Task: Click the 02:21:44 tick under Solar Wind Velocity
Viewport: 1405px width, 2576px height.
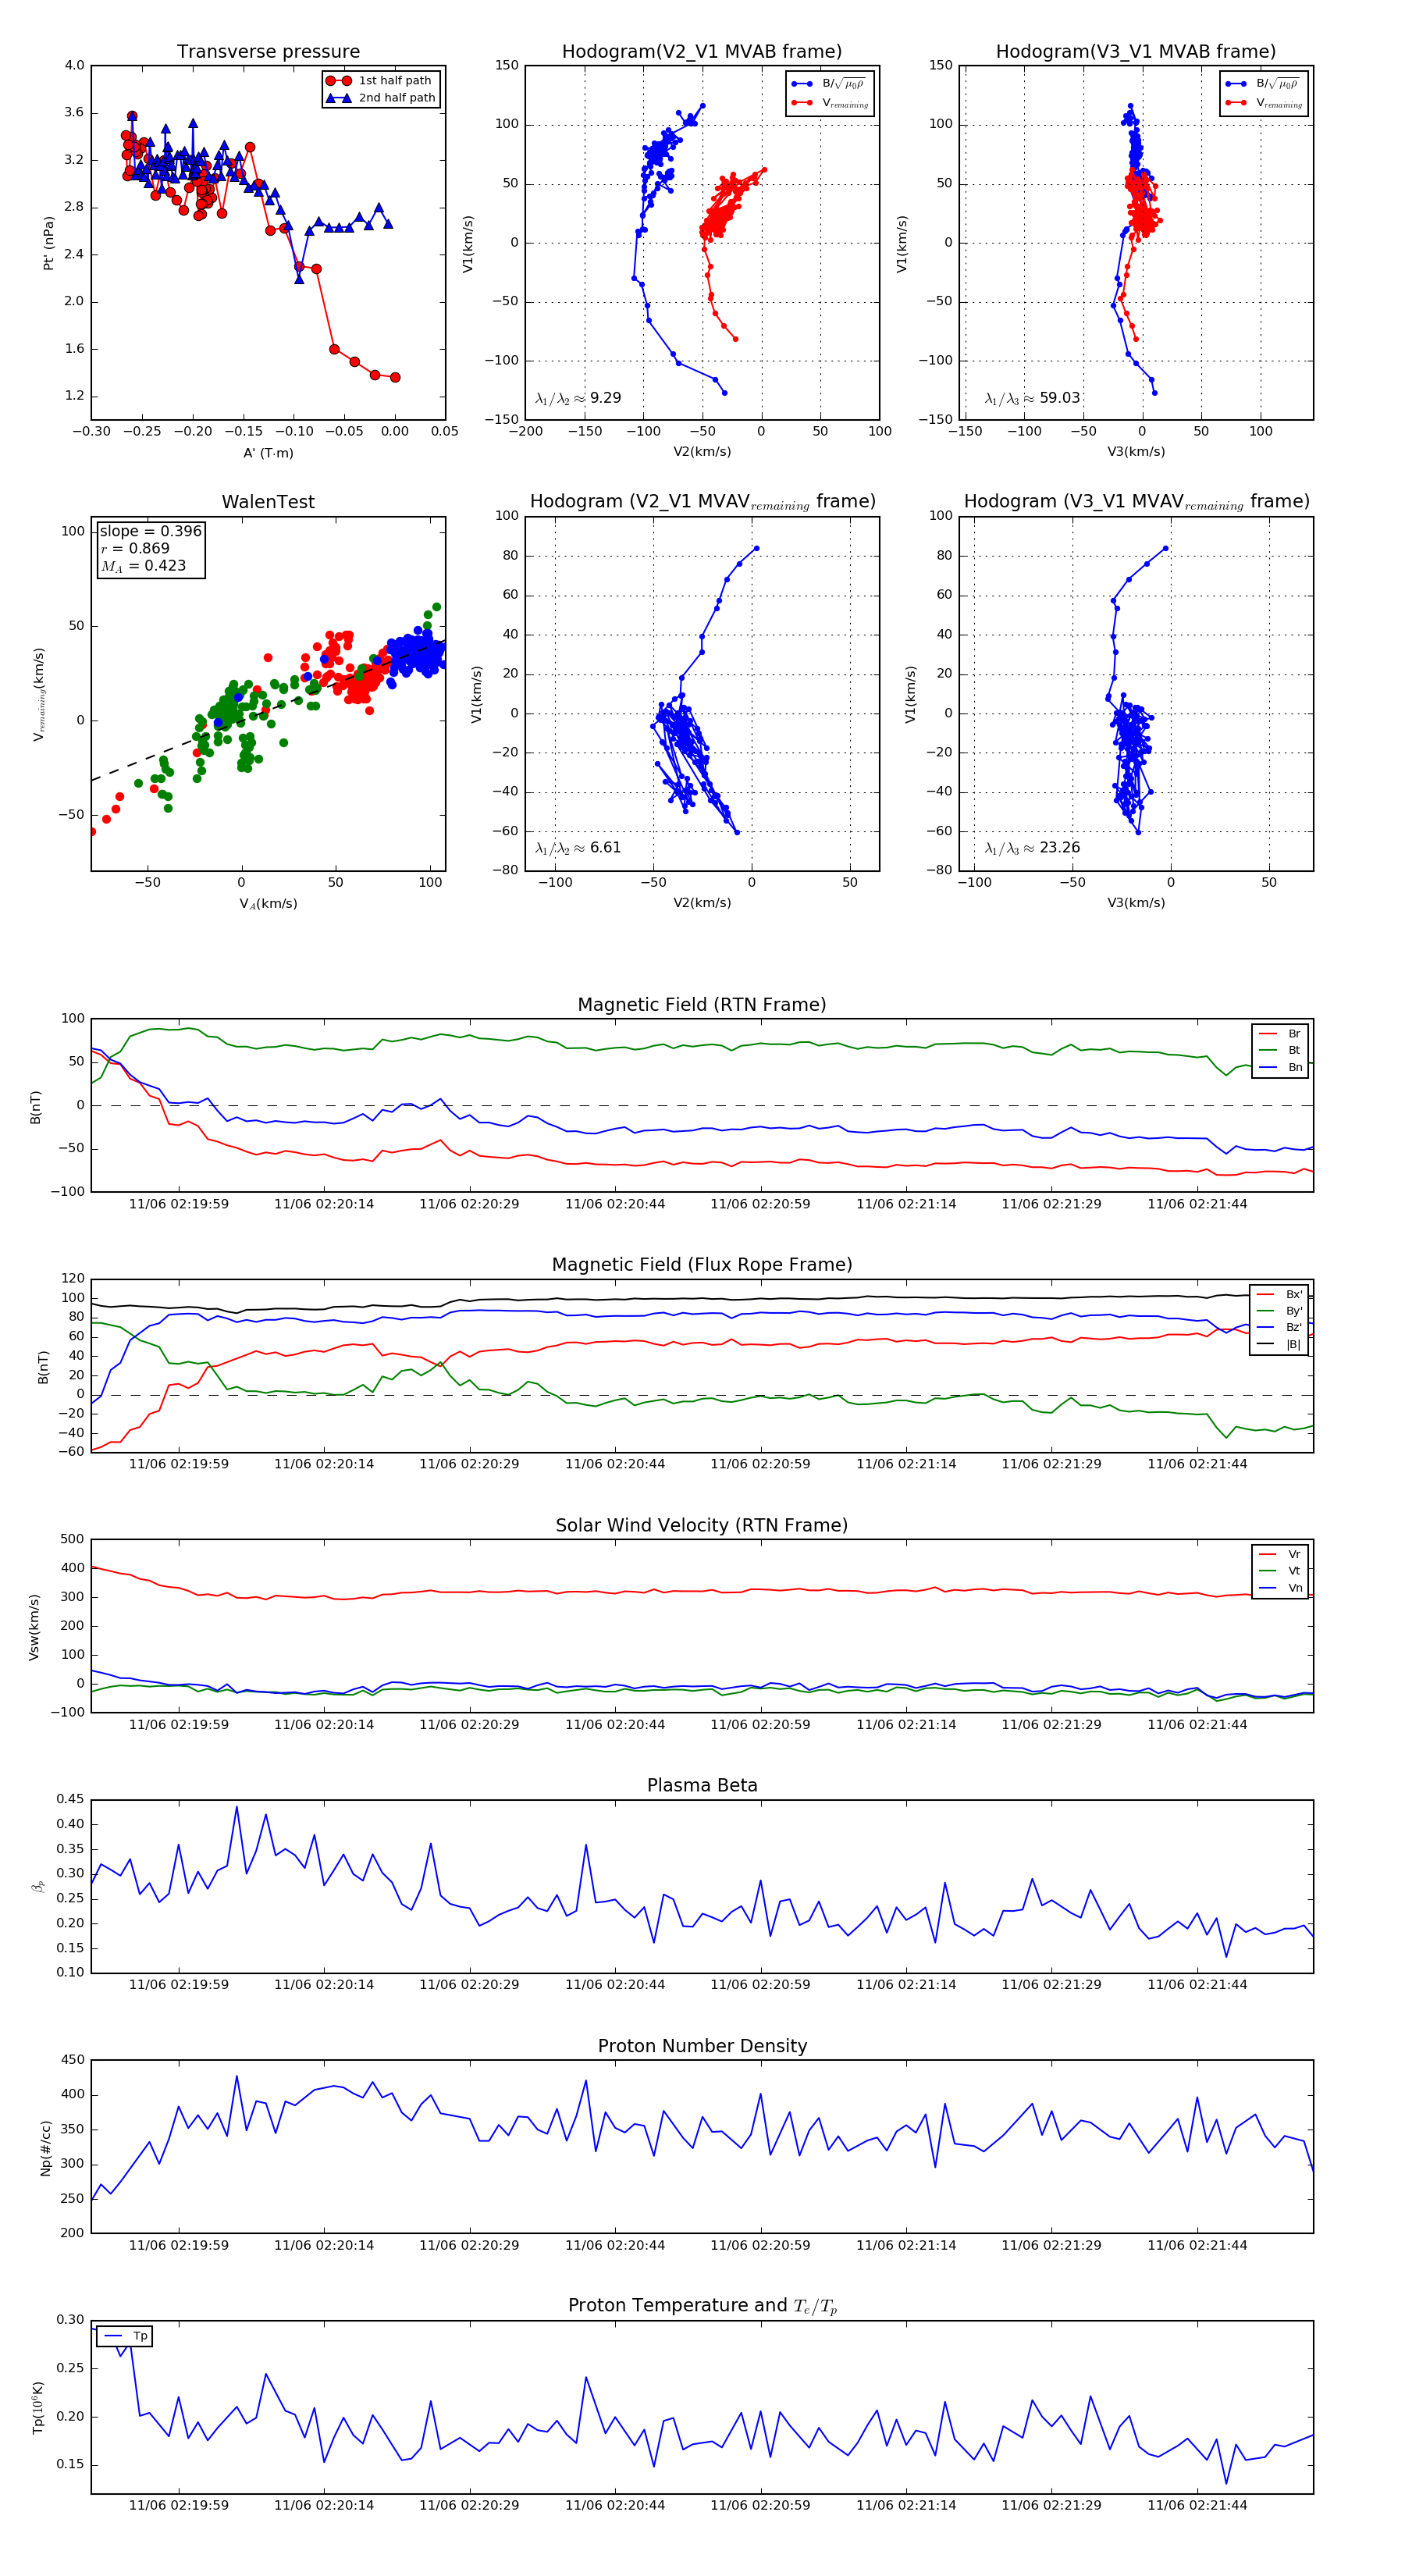Action: (1197, 1725)
